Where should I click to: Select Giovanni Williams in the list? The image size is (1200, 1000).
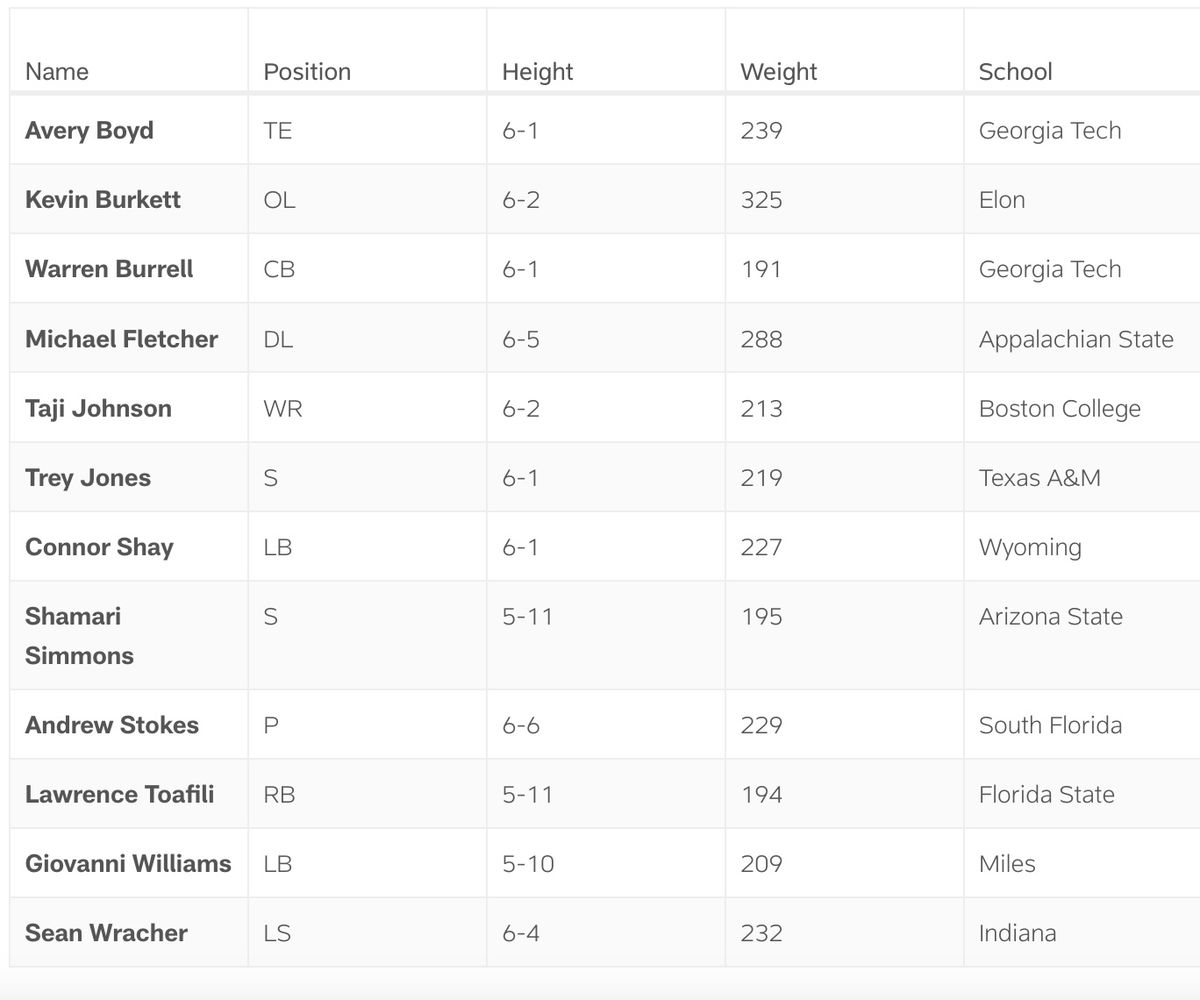[x=128, y=864]
